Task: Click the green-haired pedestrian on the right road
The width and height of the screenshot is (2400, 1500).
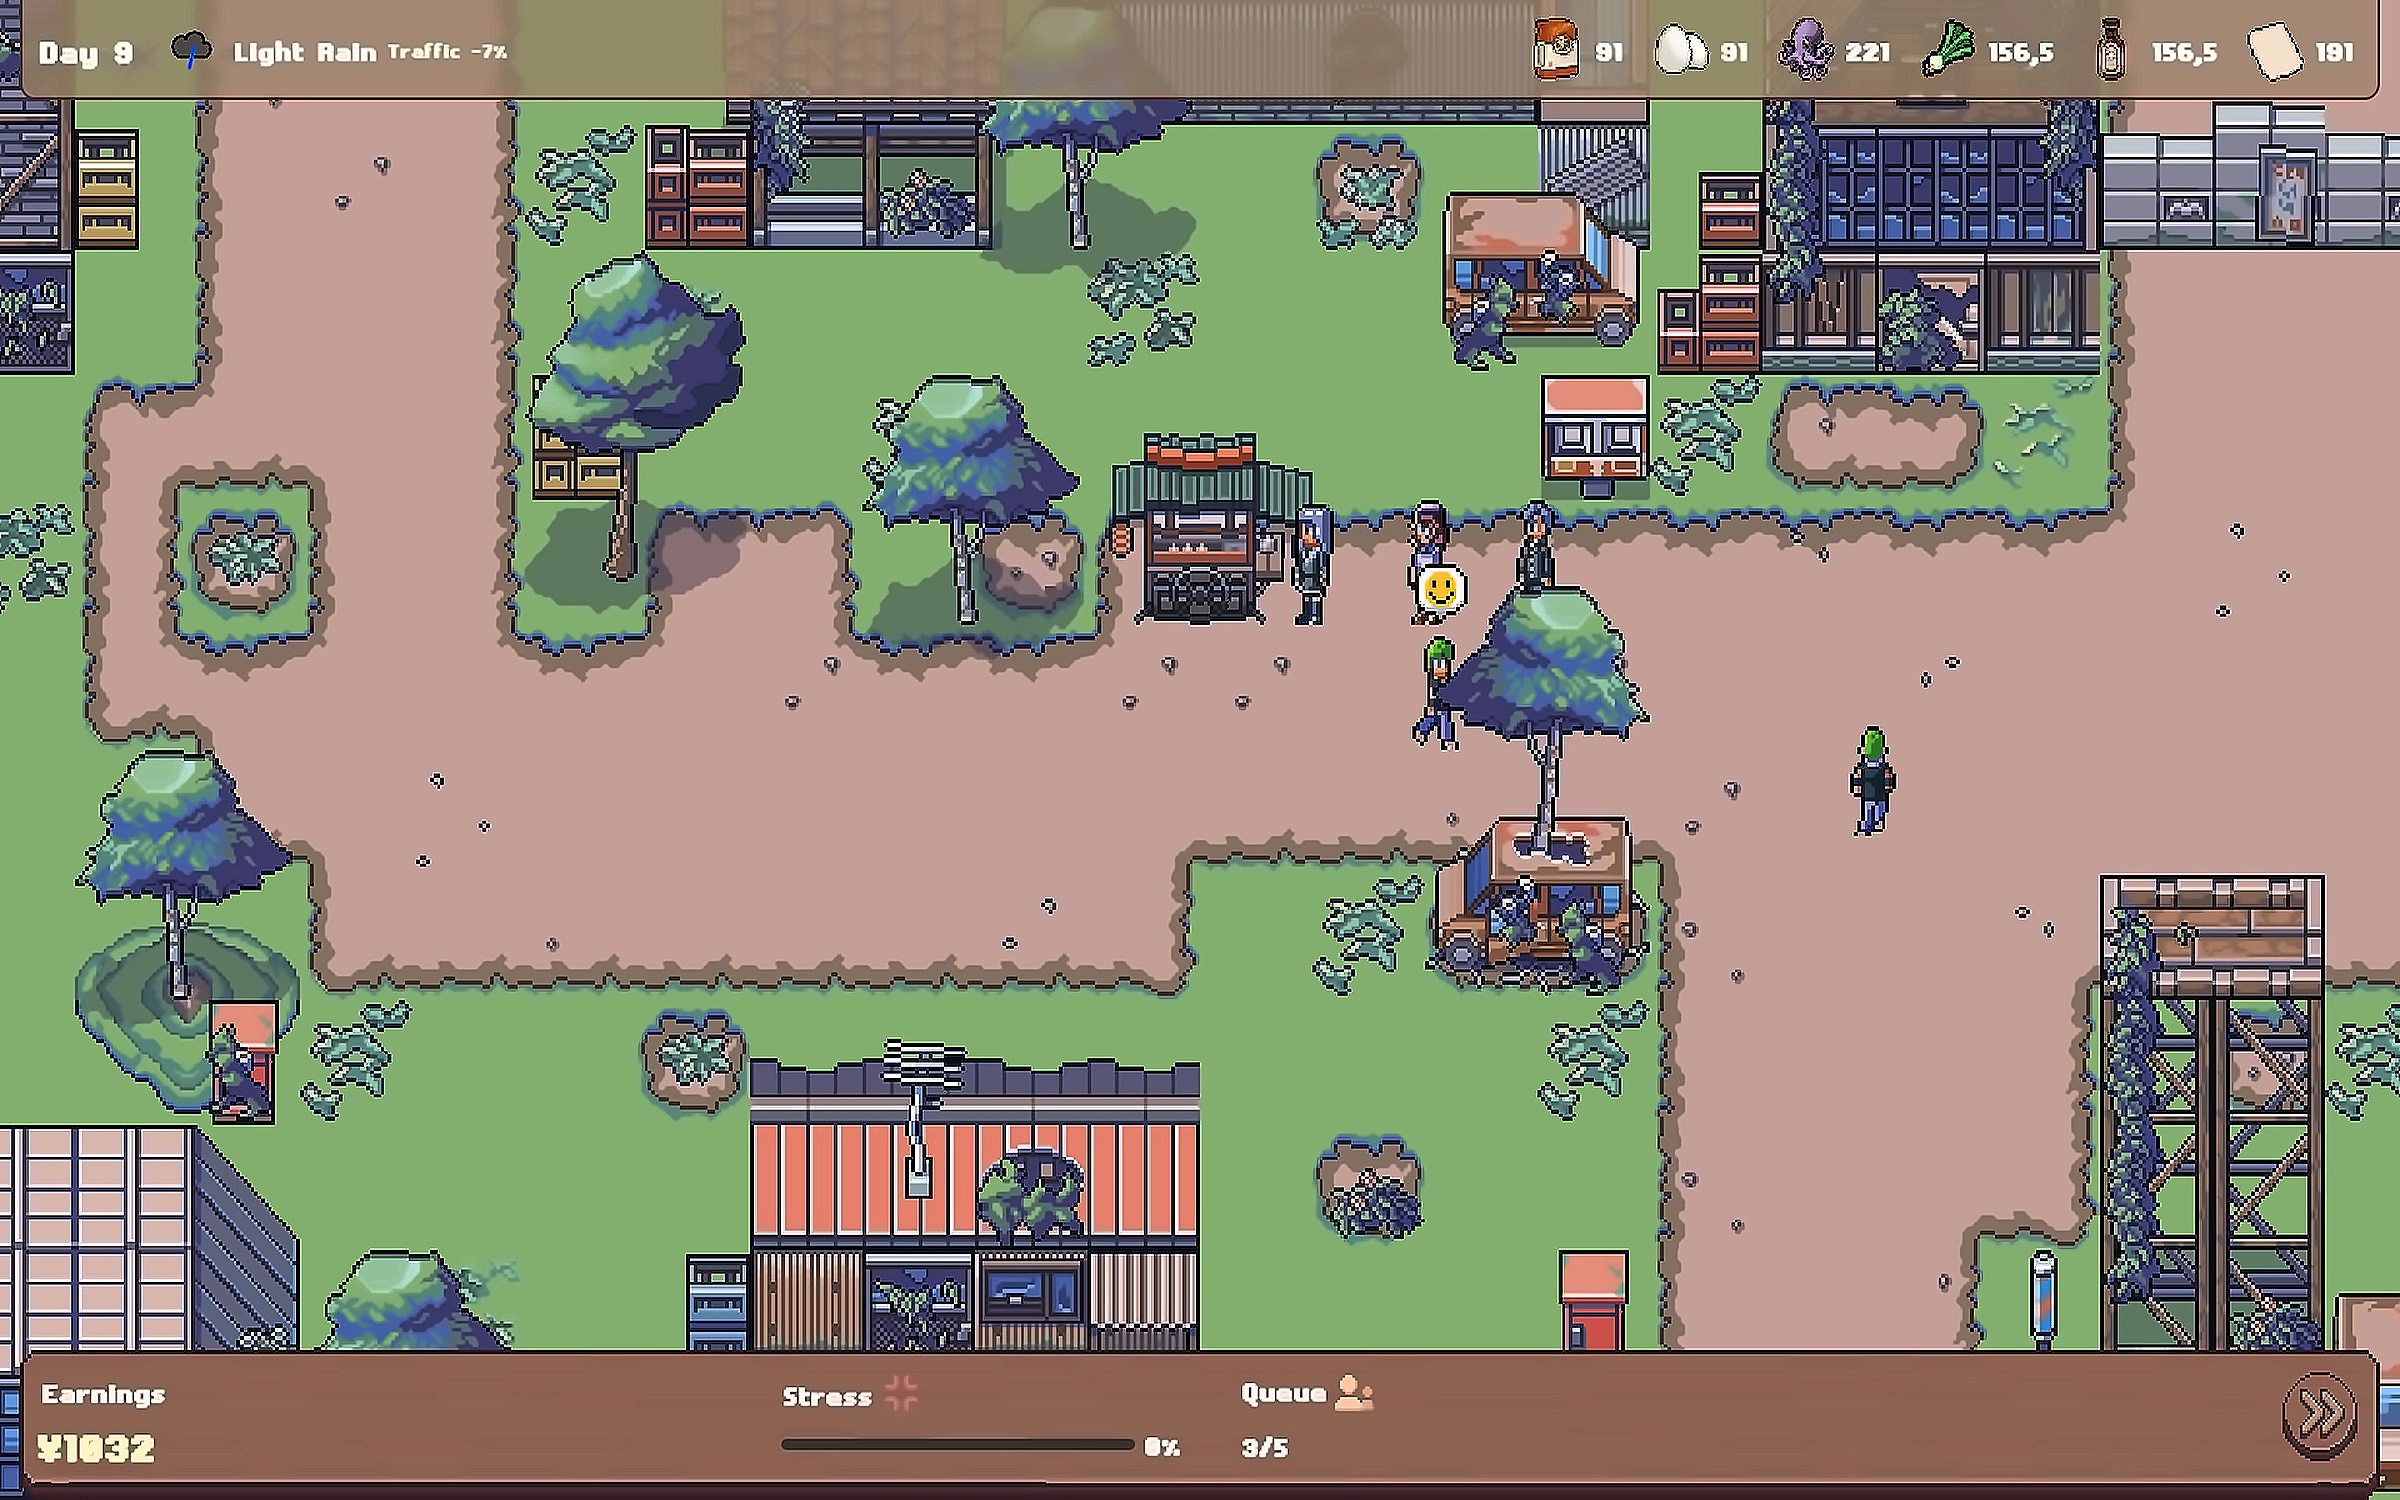Action: pos(1871,780)
